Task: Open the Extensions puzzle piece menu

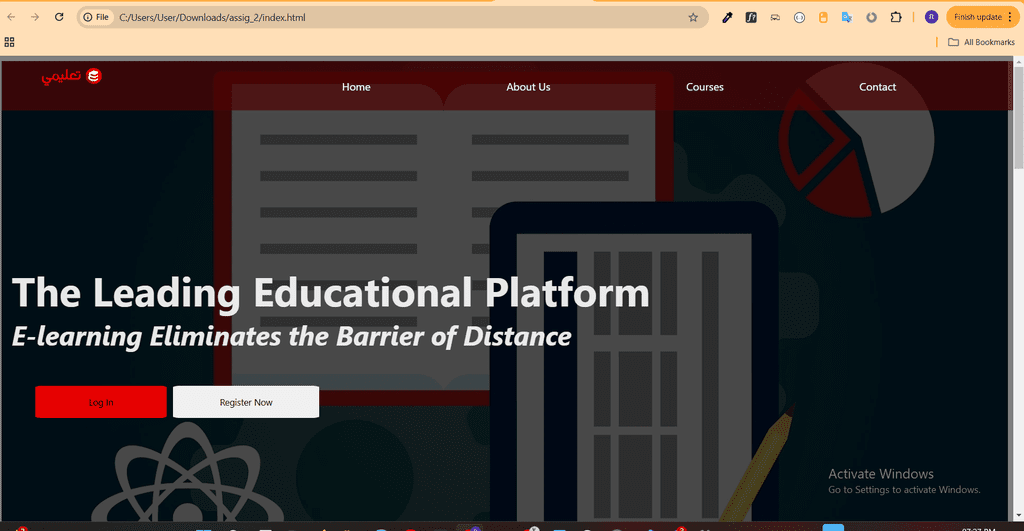Action: [x=896, y=18]
